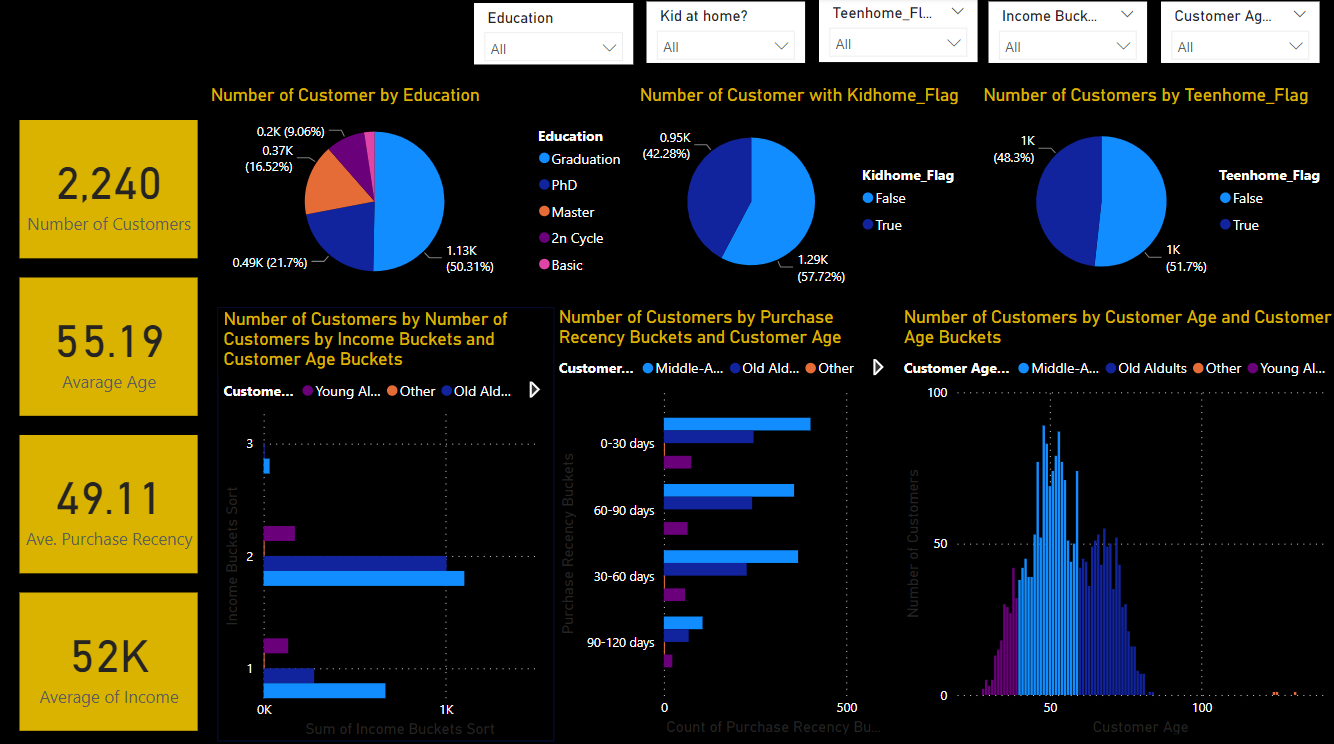
Task: Click the Customer Age axis title
Action: pos(1140,726)
